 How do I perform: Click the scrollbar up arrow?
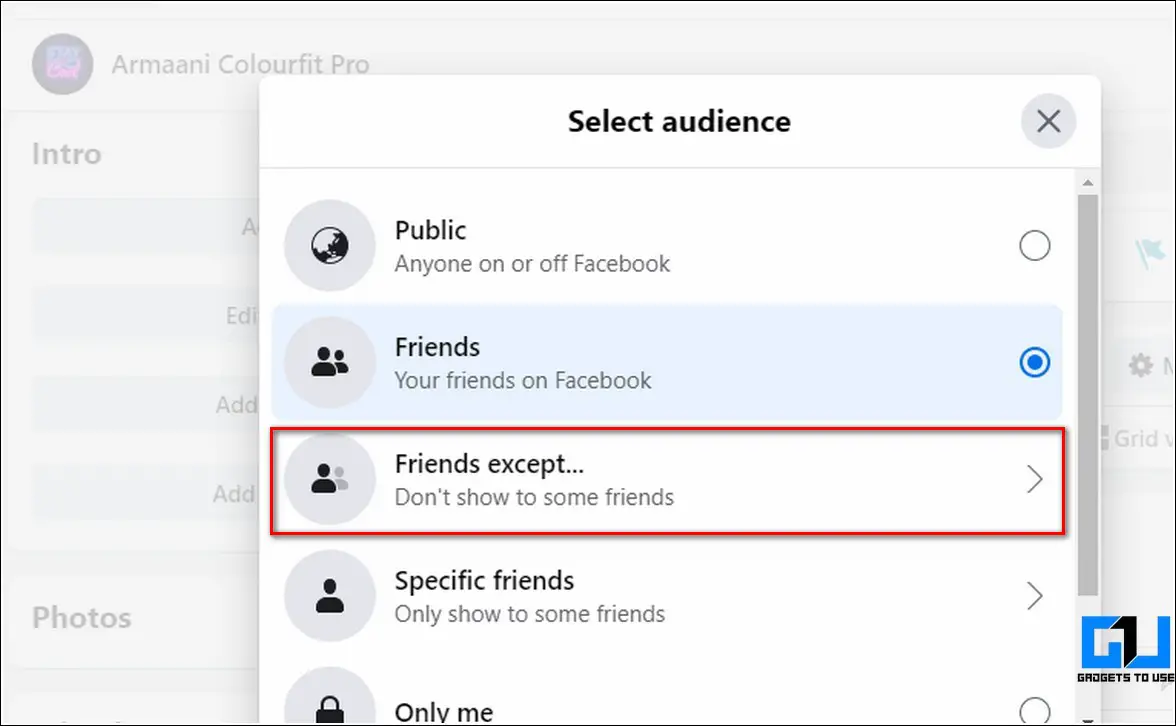pos(1088,182)
